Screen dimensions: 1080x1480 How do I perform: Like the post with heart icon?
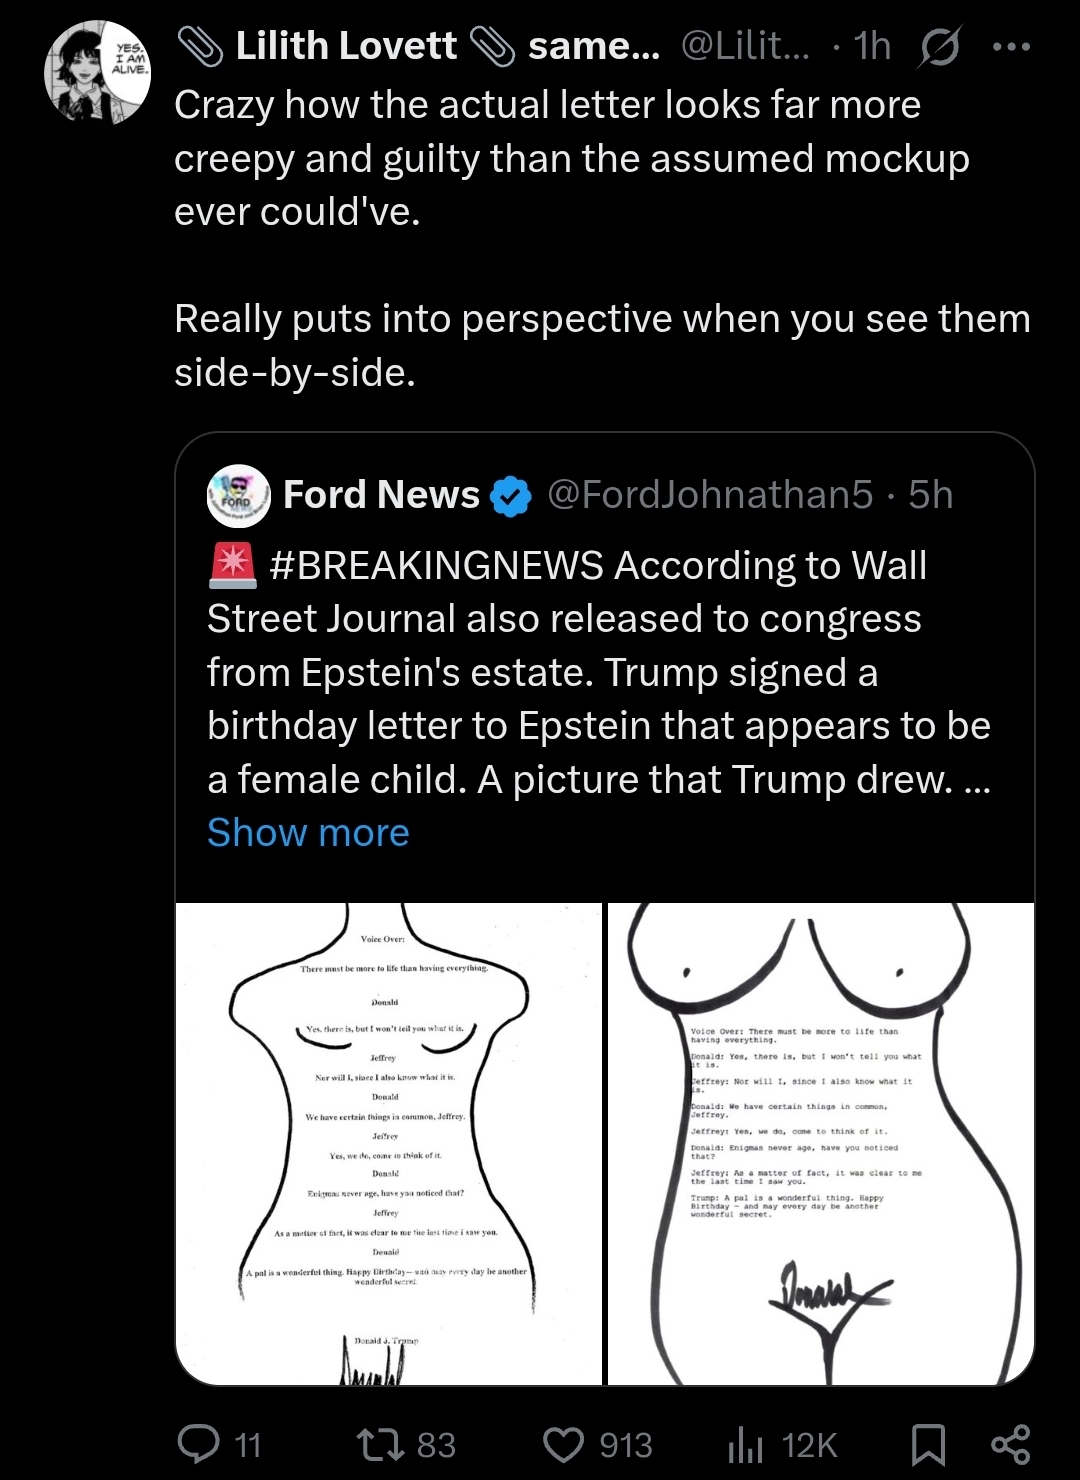pyautogui.click(x=564, y=1444)
